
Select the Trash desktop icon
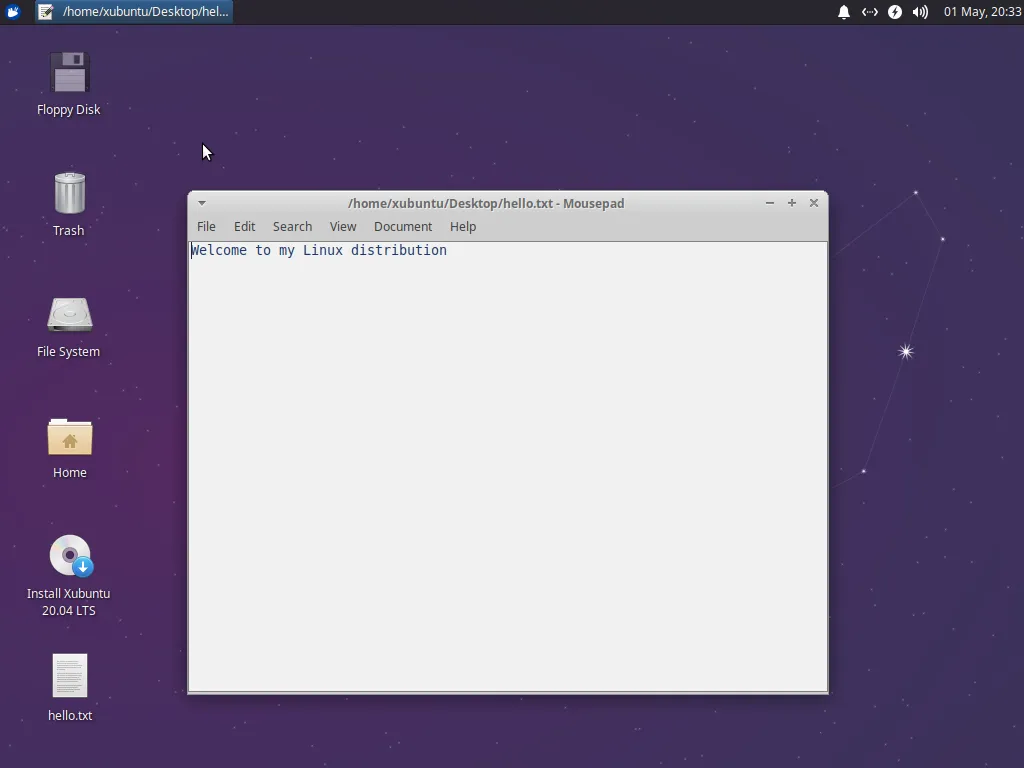click(x=69, y=193)
